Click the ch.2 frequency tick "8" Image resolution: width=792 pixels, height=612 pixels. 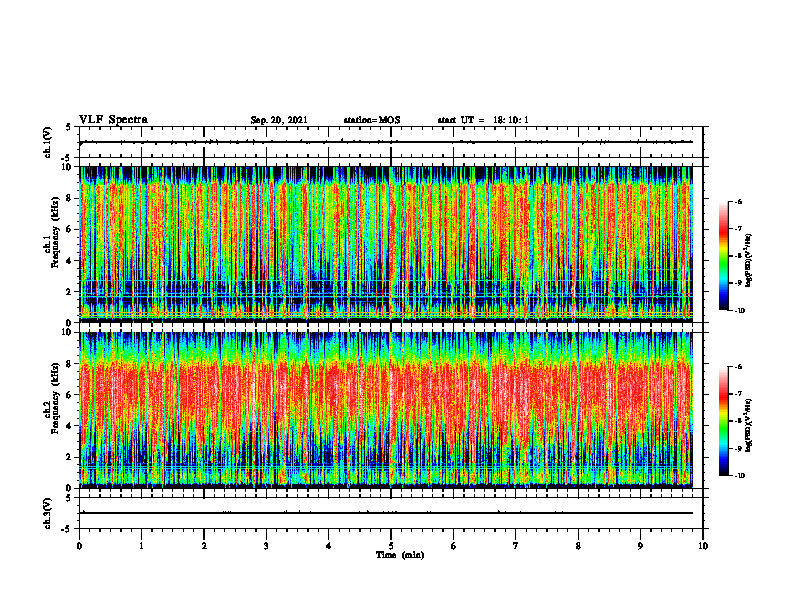70,364
